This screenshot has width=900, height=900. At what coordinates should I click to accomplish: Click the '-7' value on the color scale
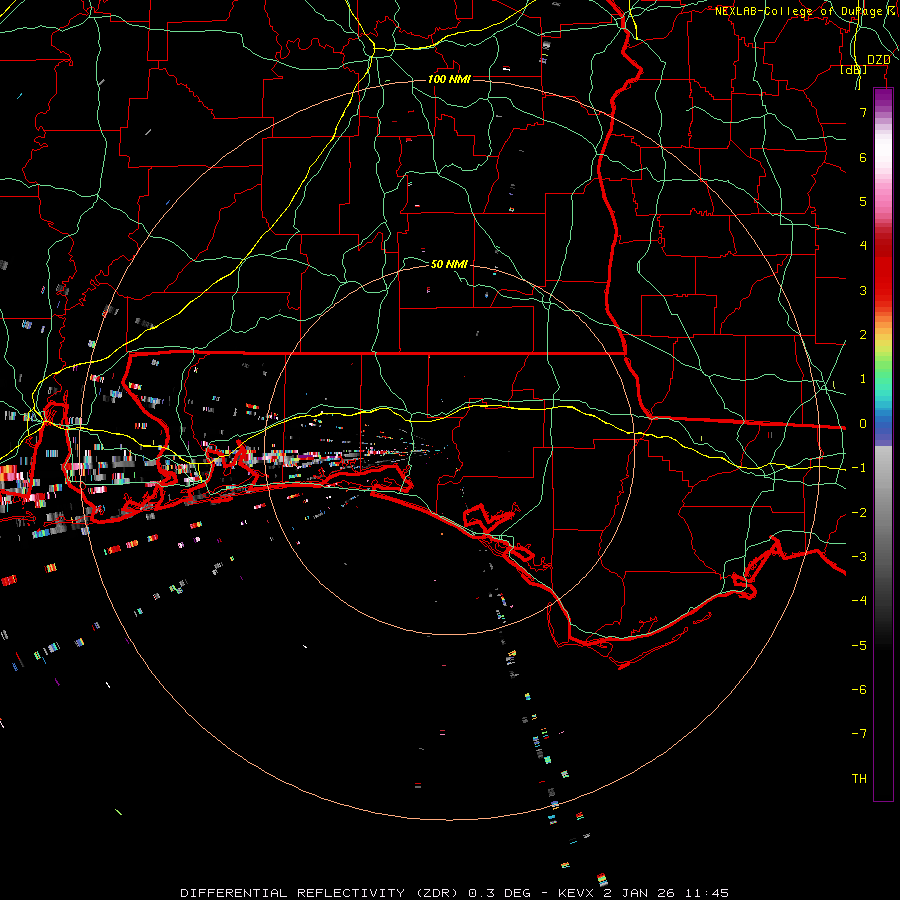859,734
